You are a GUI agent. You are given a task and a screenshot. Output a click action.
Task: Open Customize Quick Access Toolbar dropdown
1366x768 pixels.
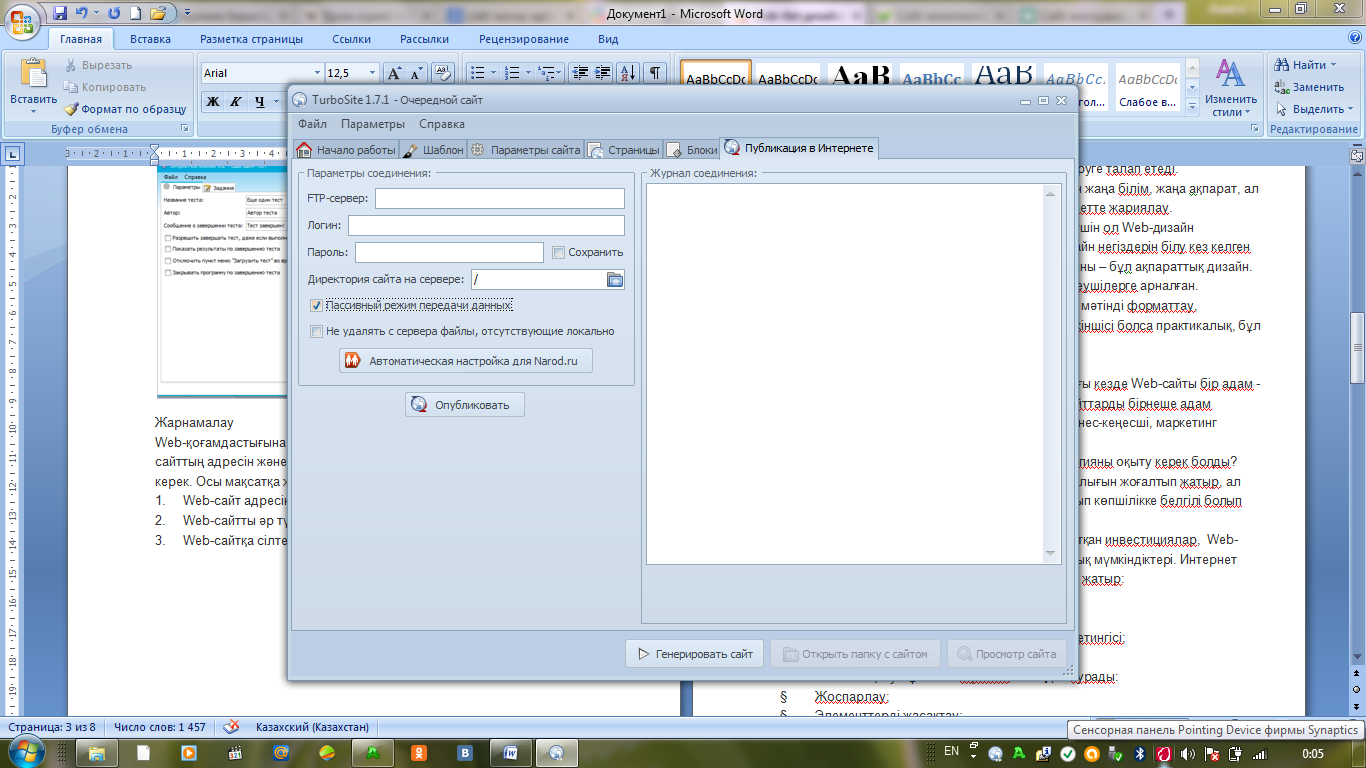(x=188, y=13)
